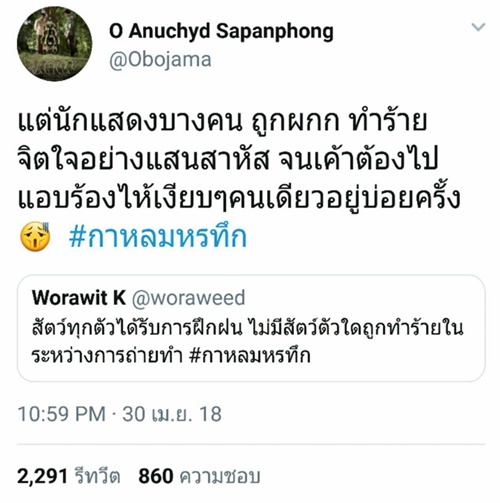
Task: Click the likes count number 860
Action: 156,476
